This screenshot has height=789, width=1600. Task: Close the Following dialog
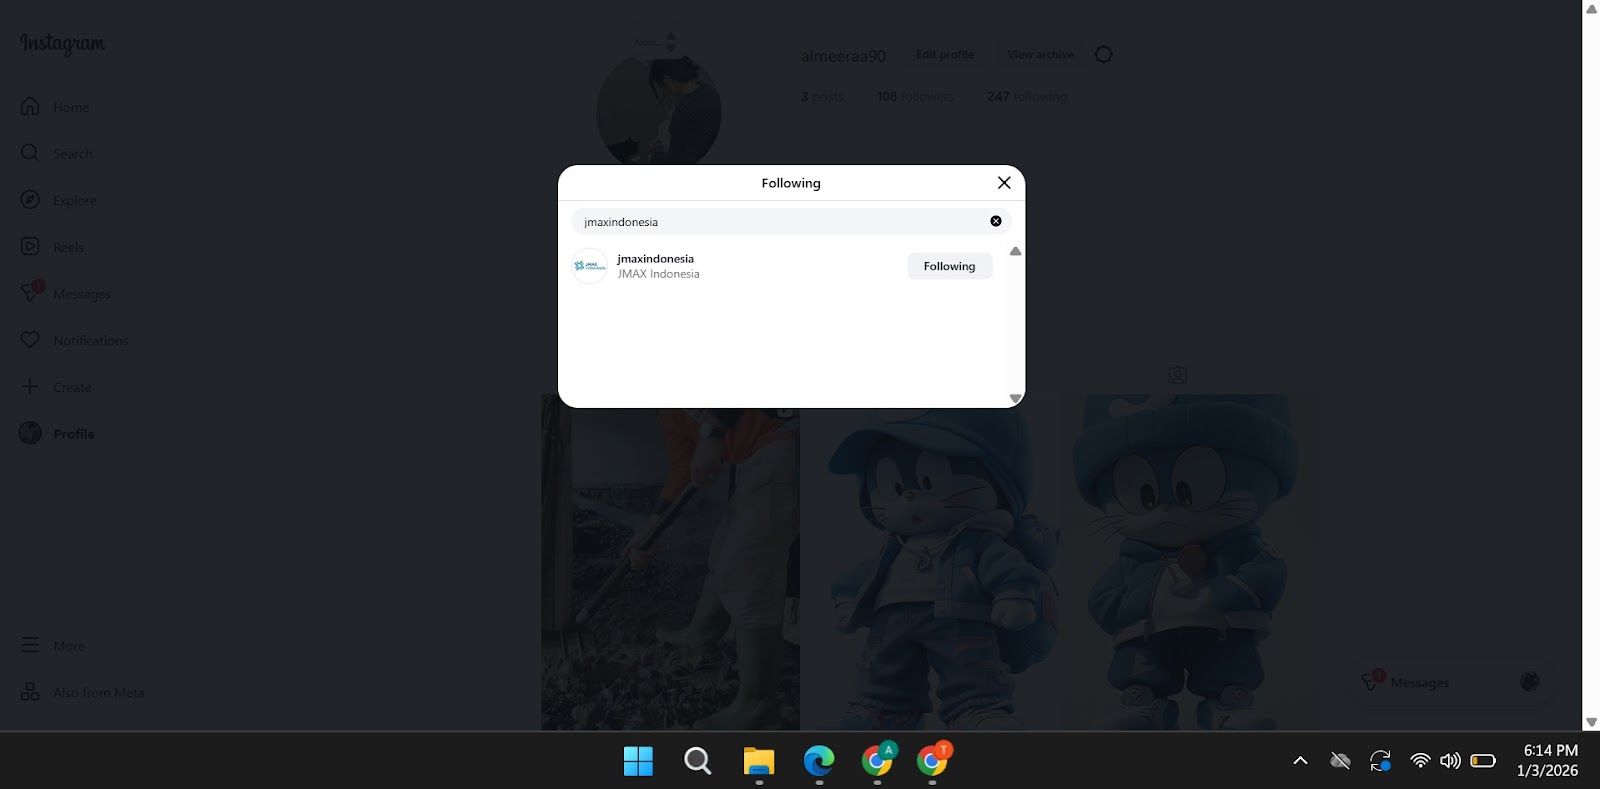click(1004, 183)
